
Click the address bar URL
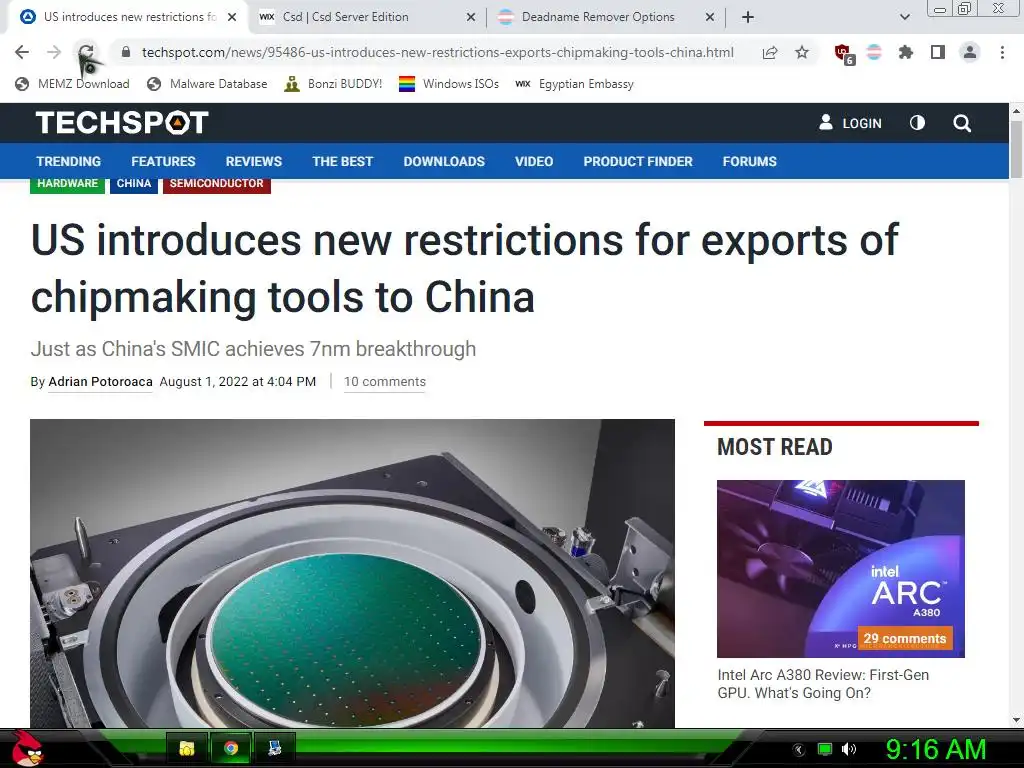click(438, 52)
